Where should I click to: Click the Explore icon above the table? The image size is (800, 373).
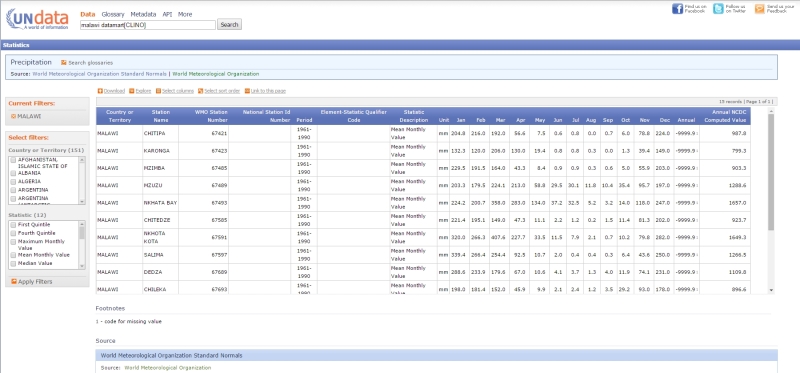(132, 91)
